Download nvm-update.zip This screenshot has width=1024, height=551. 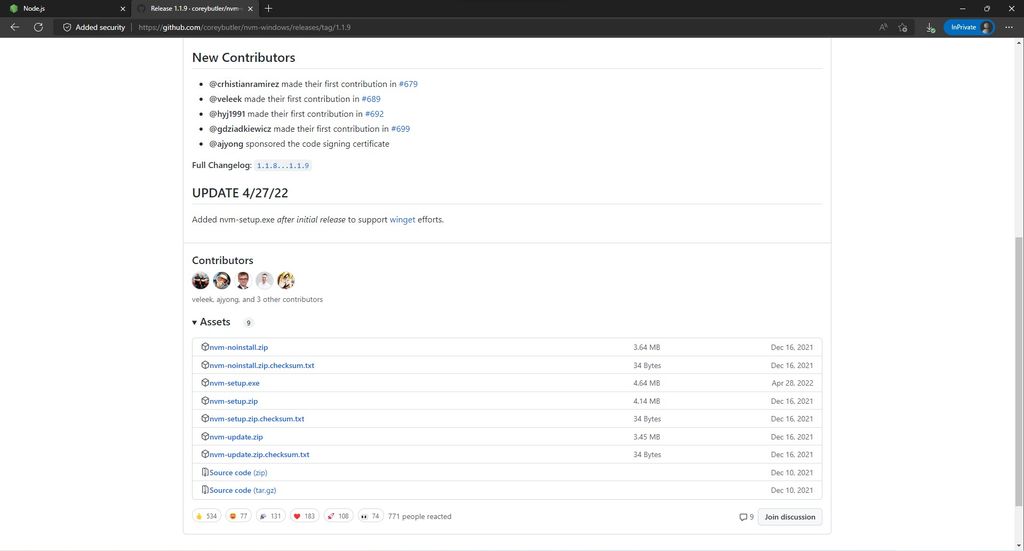tap(236, 437)
